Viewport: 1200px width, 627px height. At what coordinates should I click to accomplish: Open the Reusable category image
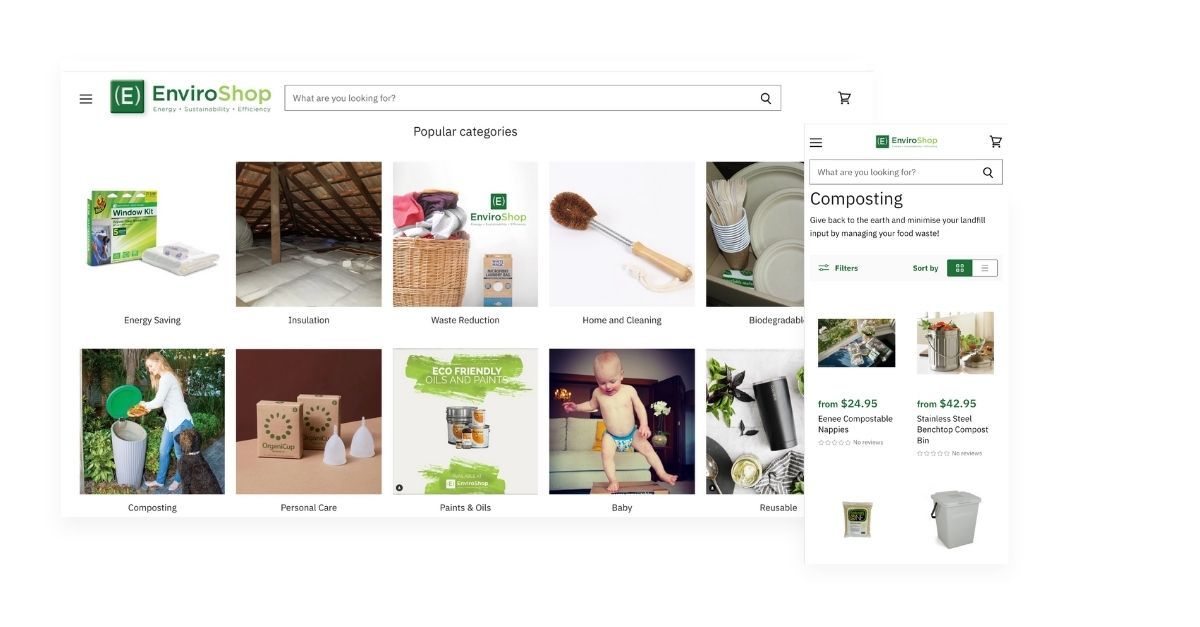[x=755, y=421]
